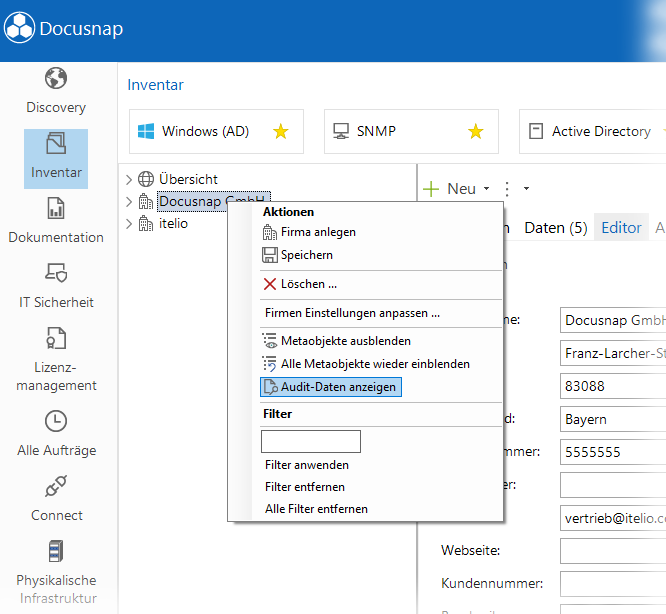Screen dimensions: 666x614
Task: Open the Active Directory inventory tile
Action: point(593,131)
